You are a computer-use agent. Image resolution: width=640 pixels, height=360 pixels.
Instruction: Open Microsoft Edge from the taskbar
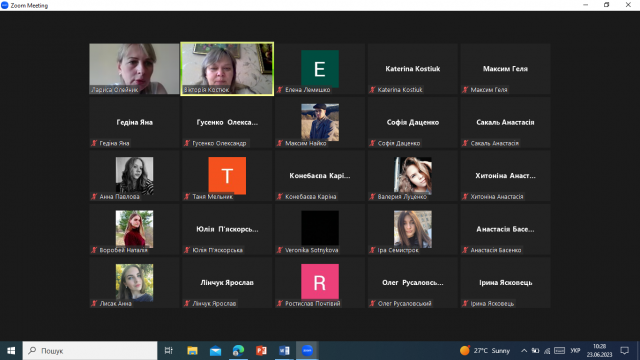(x=238, y=351)
